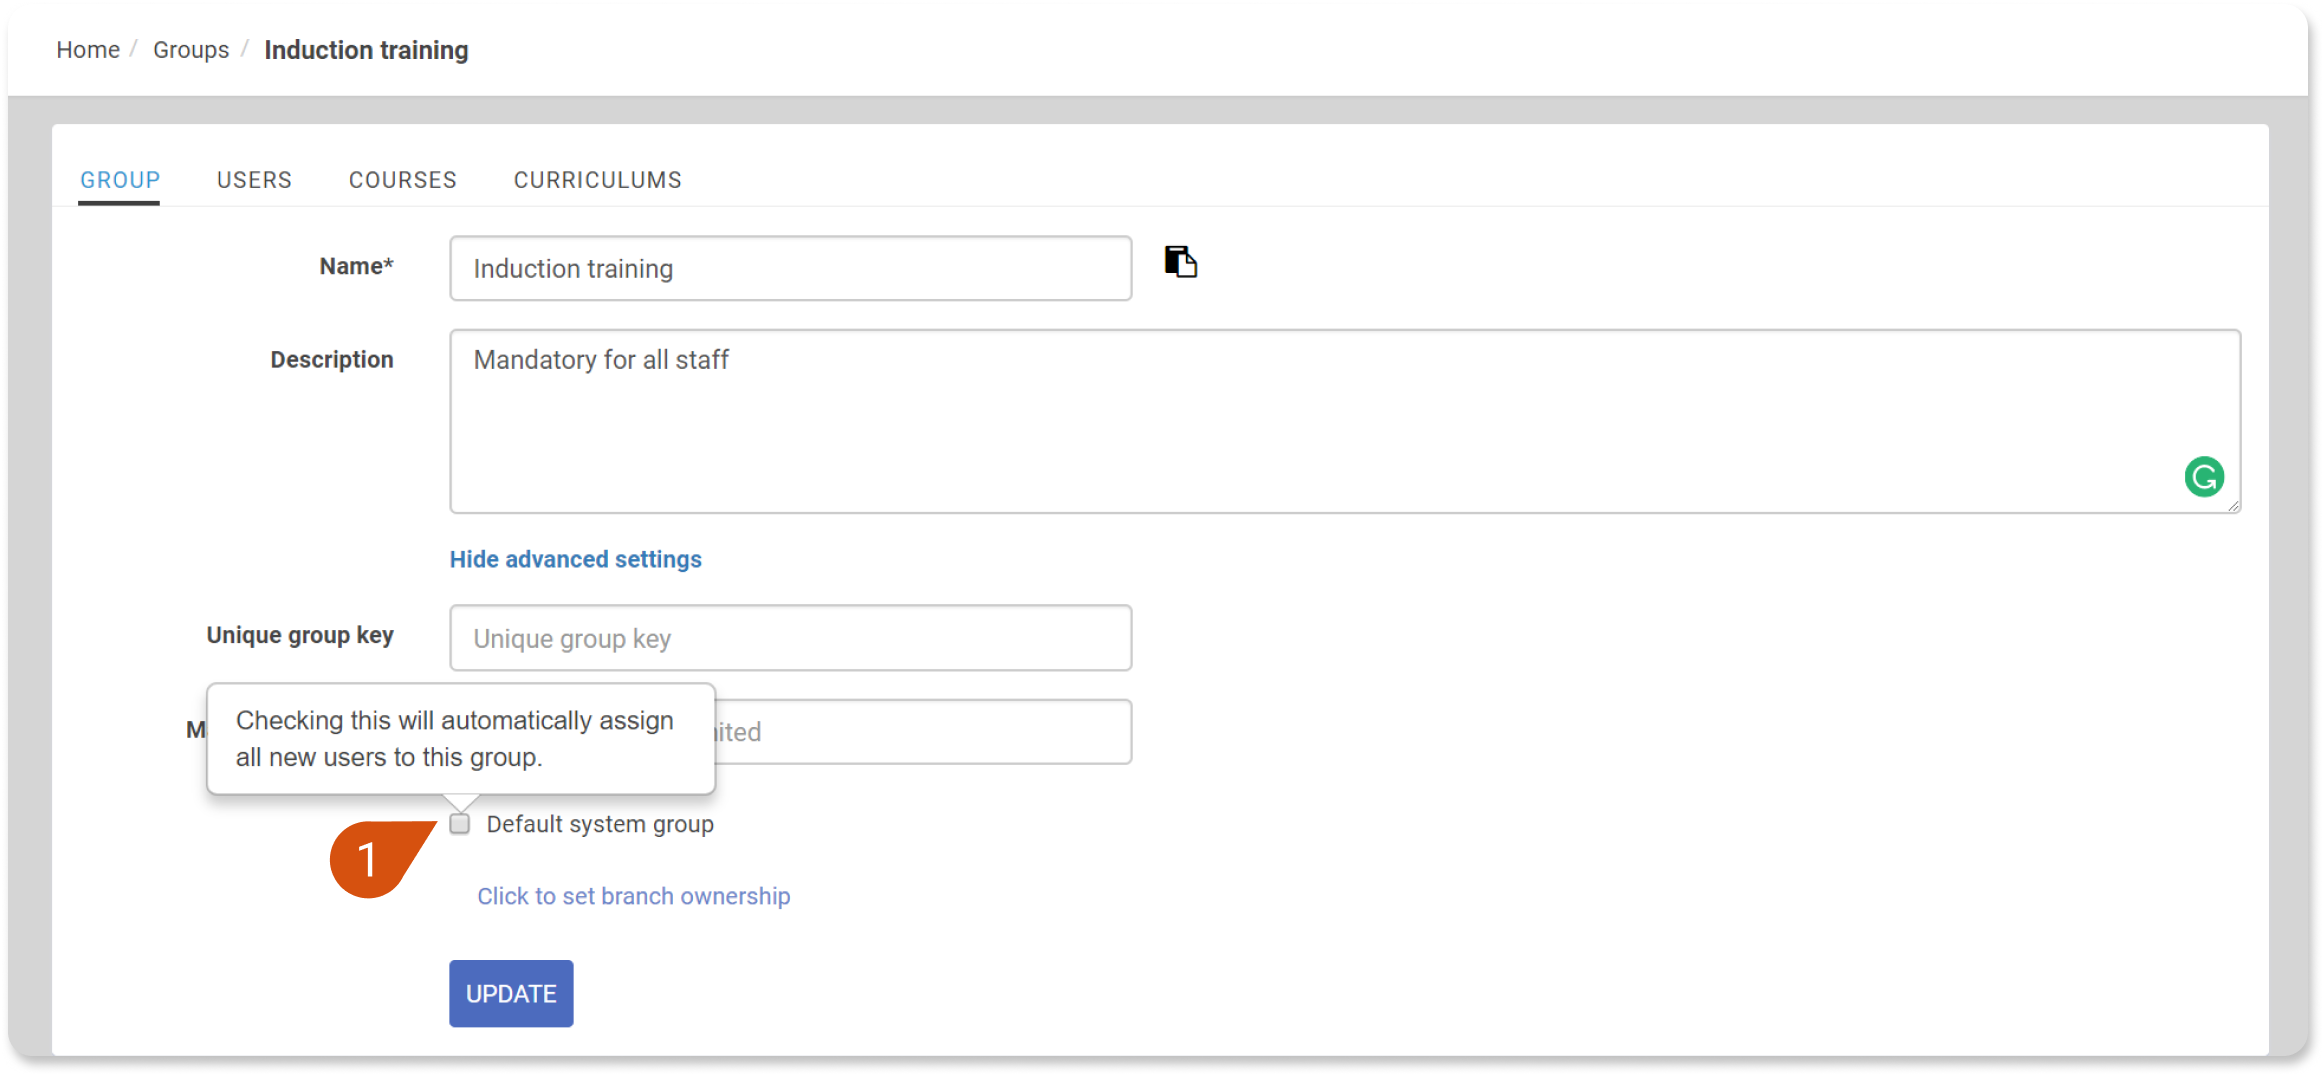Viewport: 2324px width, 1076px height.
Task: Go to the Curriculums tab
Action: [597, 180]
